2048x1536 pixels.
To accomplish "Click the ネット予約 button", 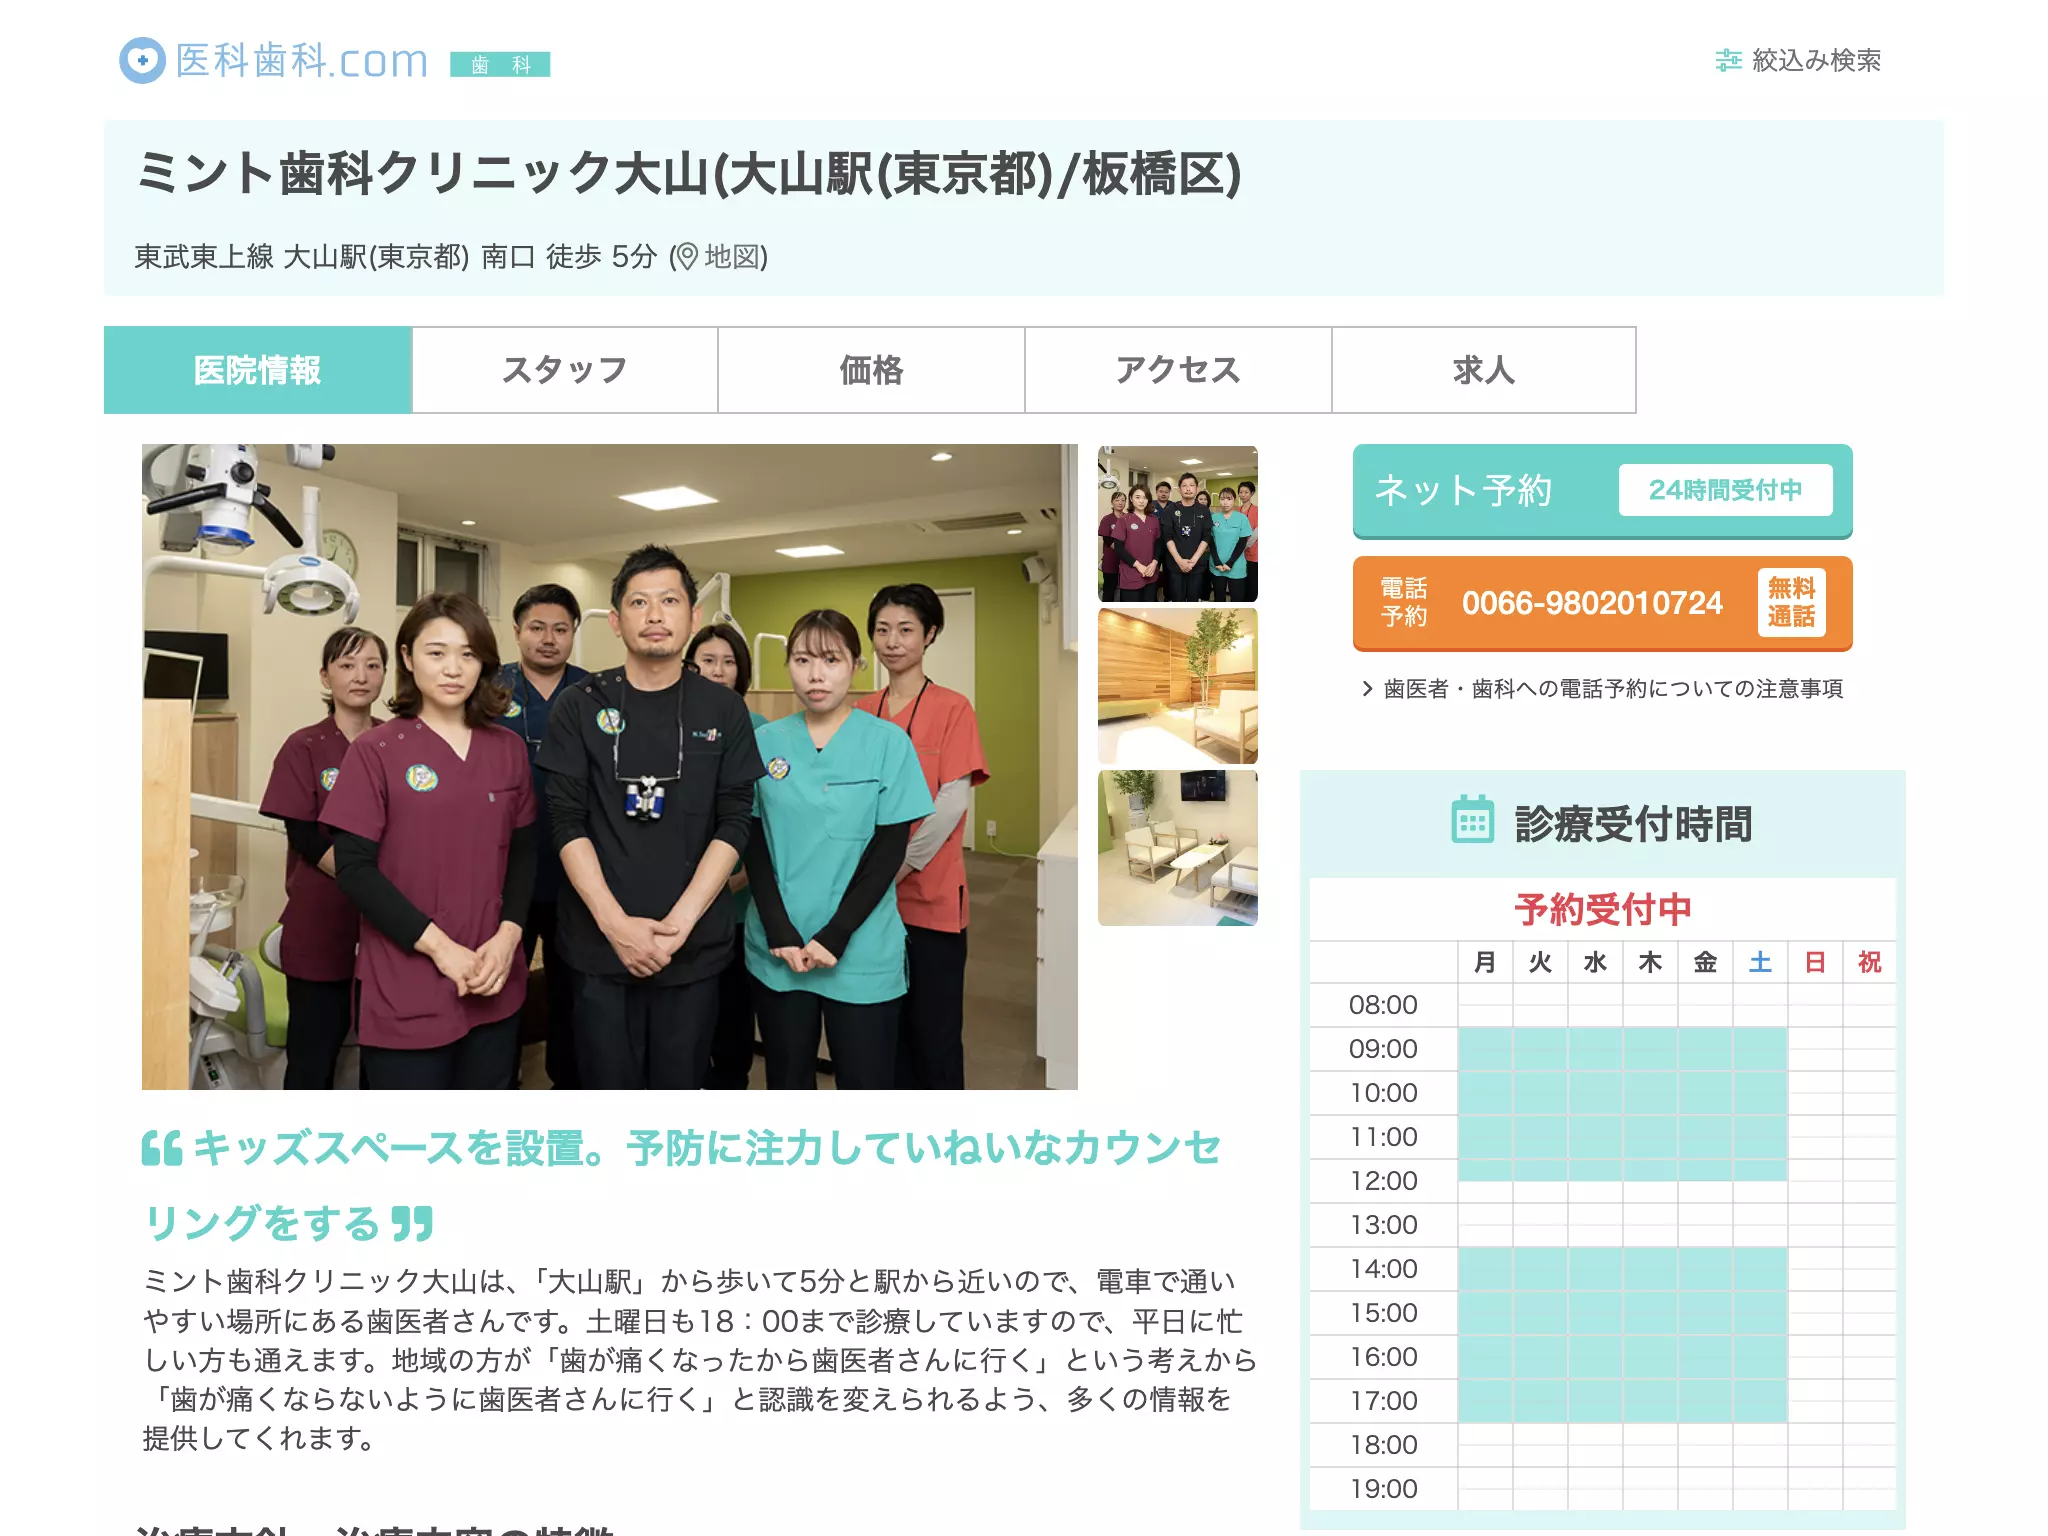I will pos(1602,491).
